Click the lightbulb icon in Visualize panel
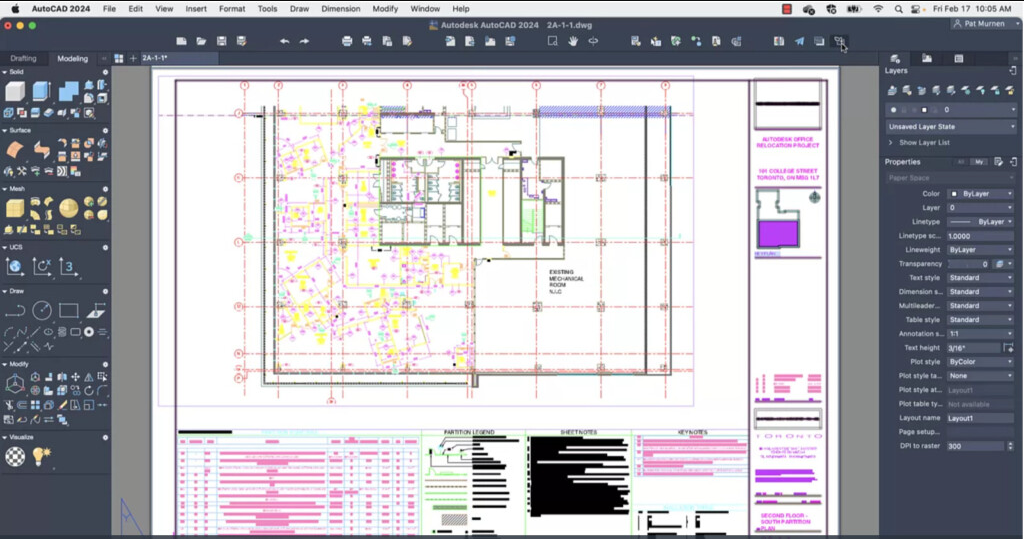This screenshot has width=1024, height=539. click(x=41, y=456)
